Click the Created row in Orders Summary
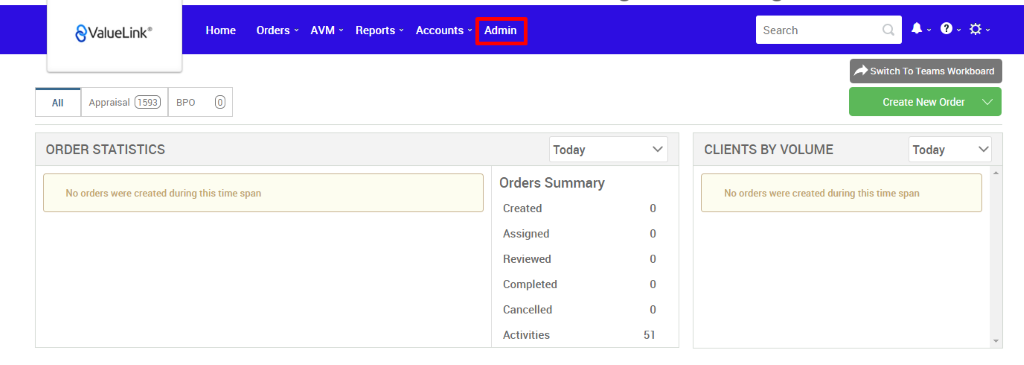The image size is (1024, 365). [580, 208]
